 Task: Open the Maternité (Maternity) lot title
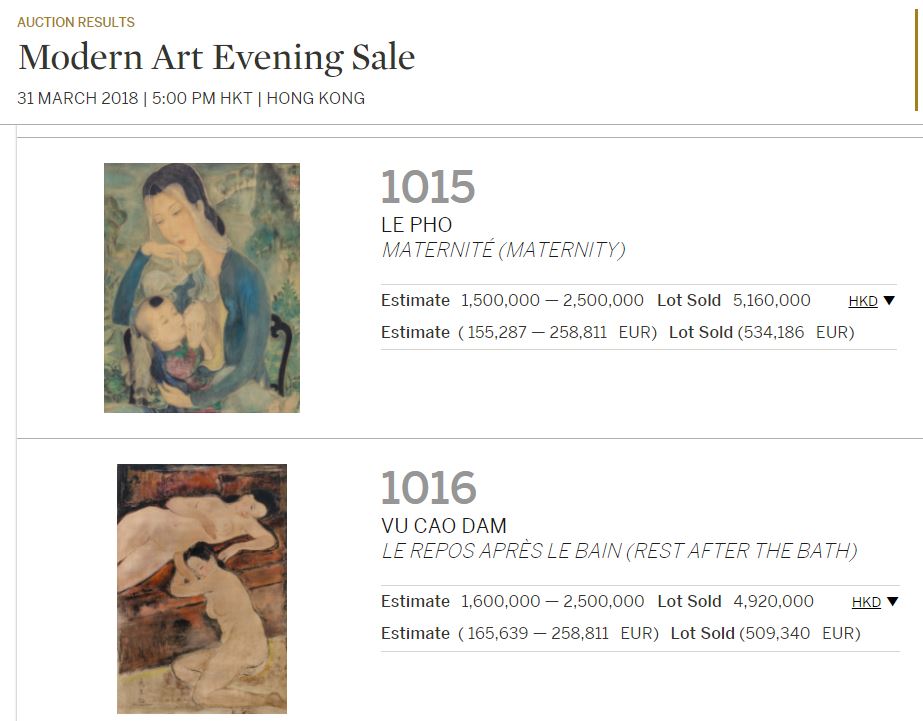(x=503, y=250)
